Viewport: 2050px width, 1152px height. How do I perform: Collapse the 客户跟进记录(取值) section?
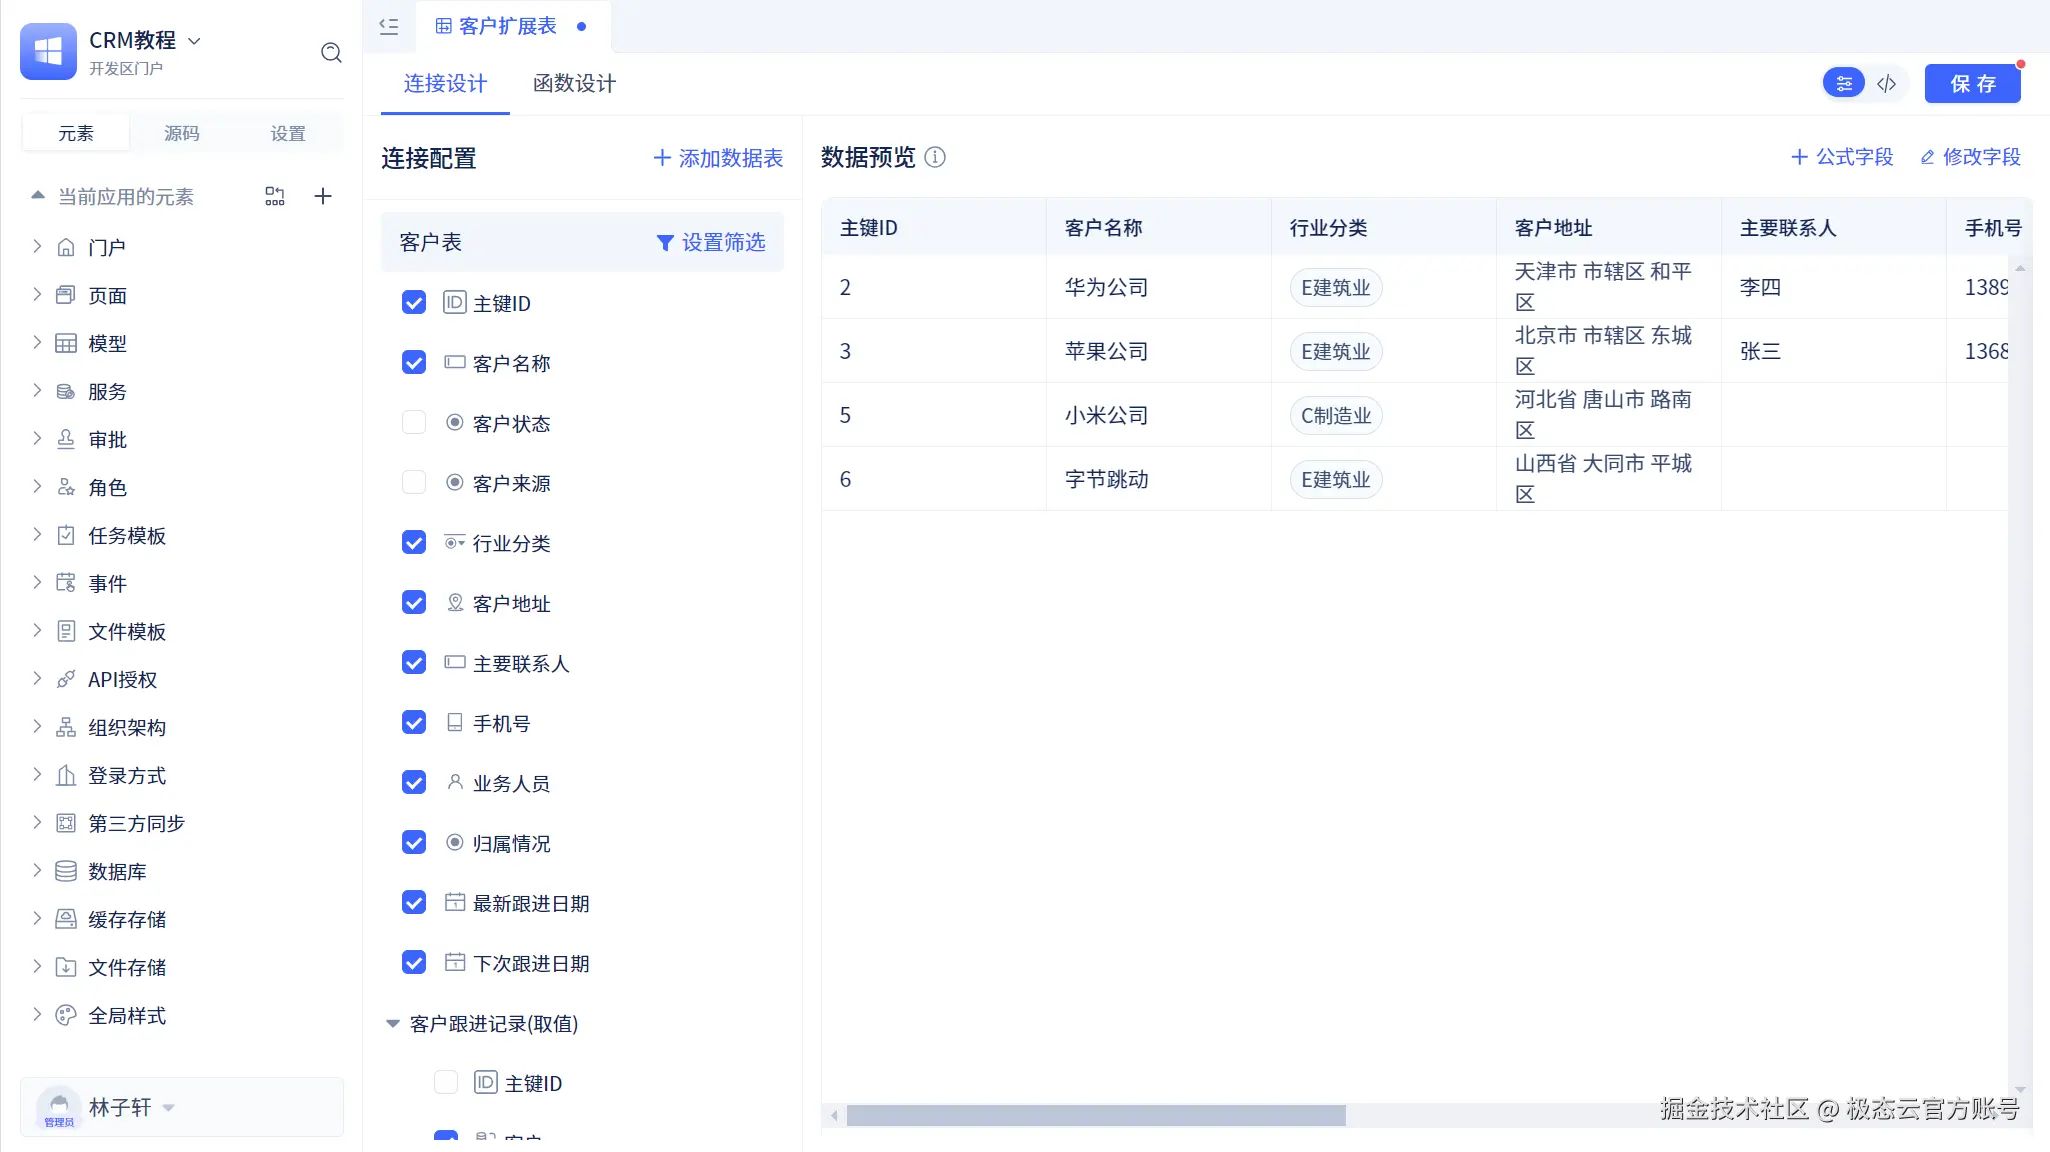point(393,1023)
